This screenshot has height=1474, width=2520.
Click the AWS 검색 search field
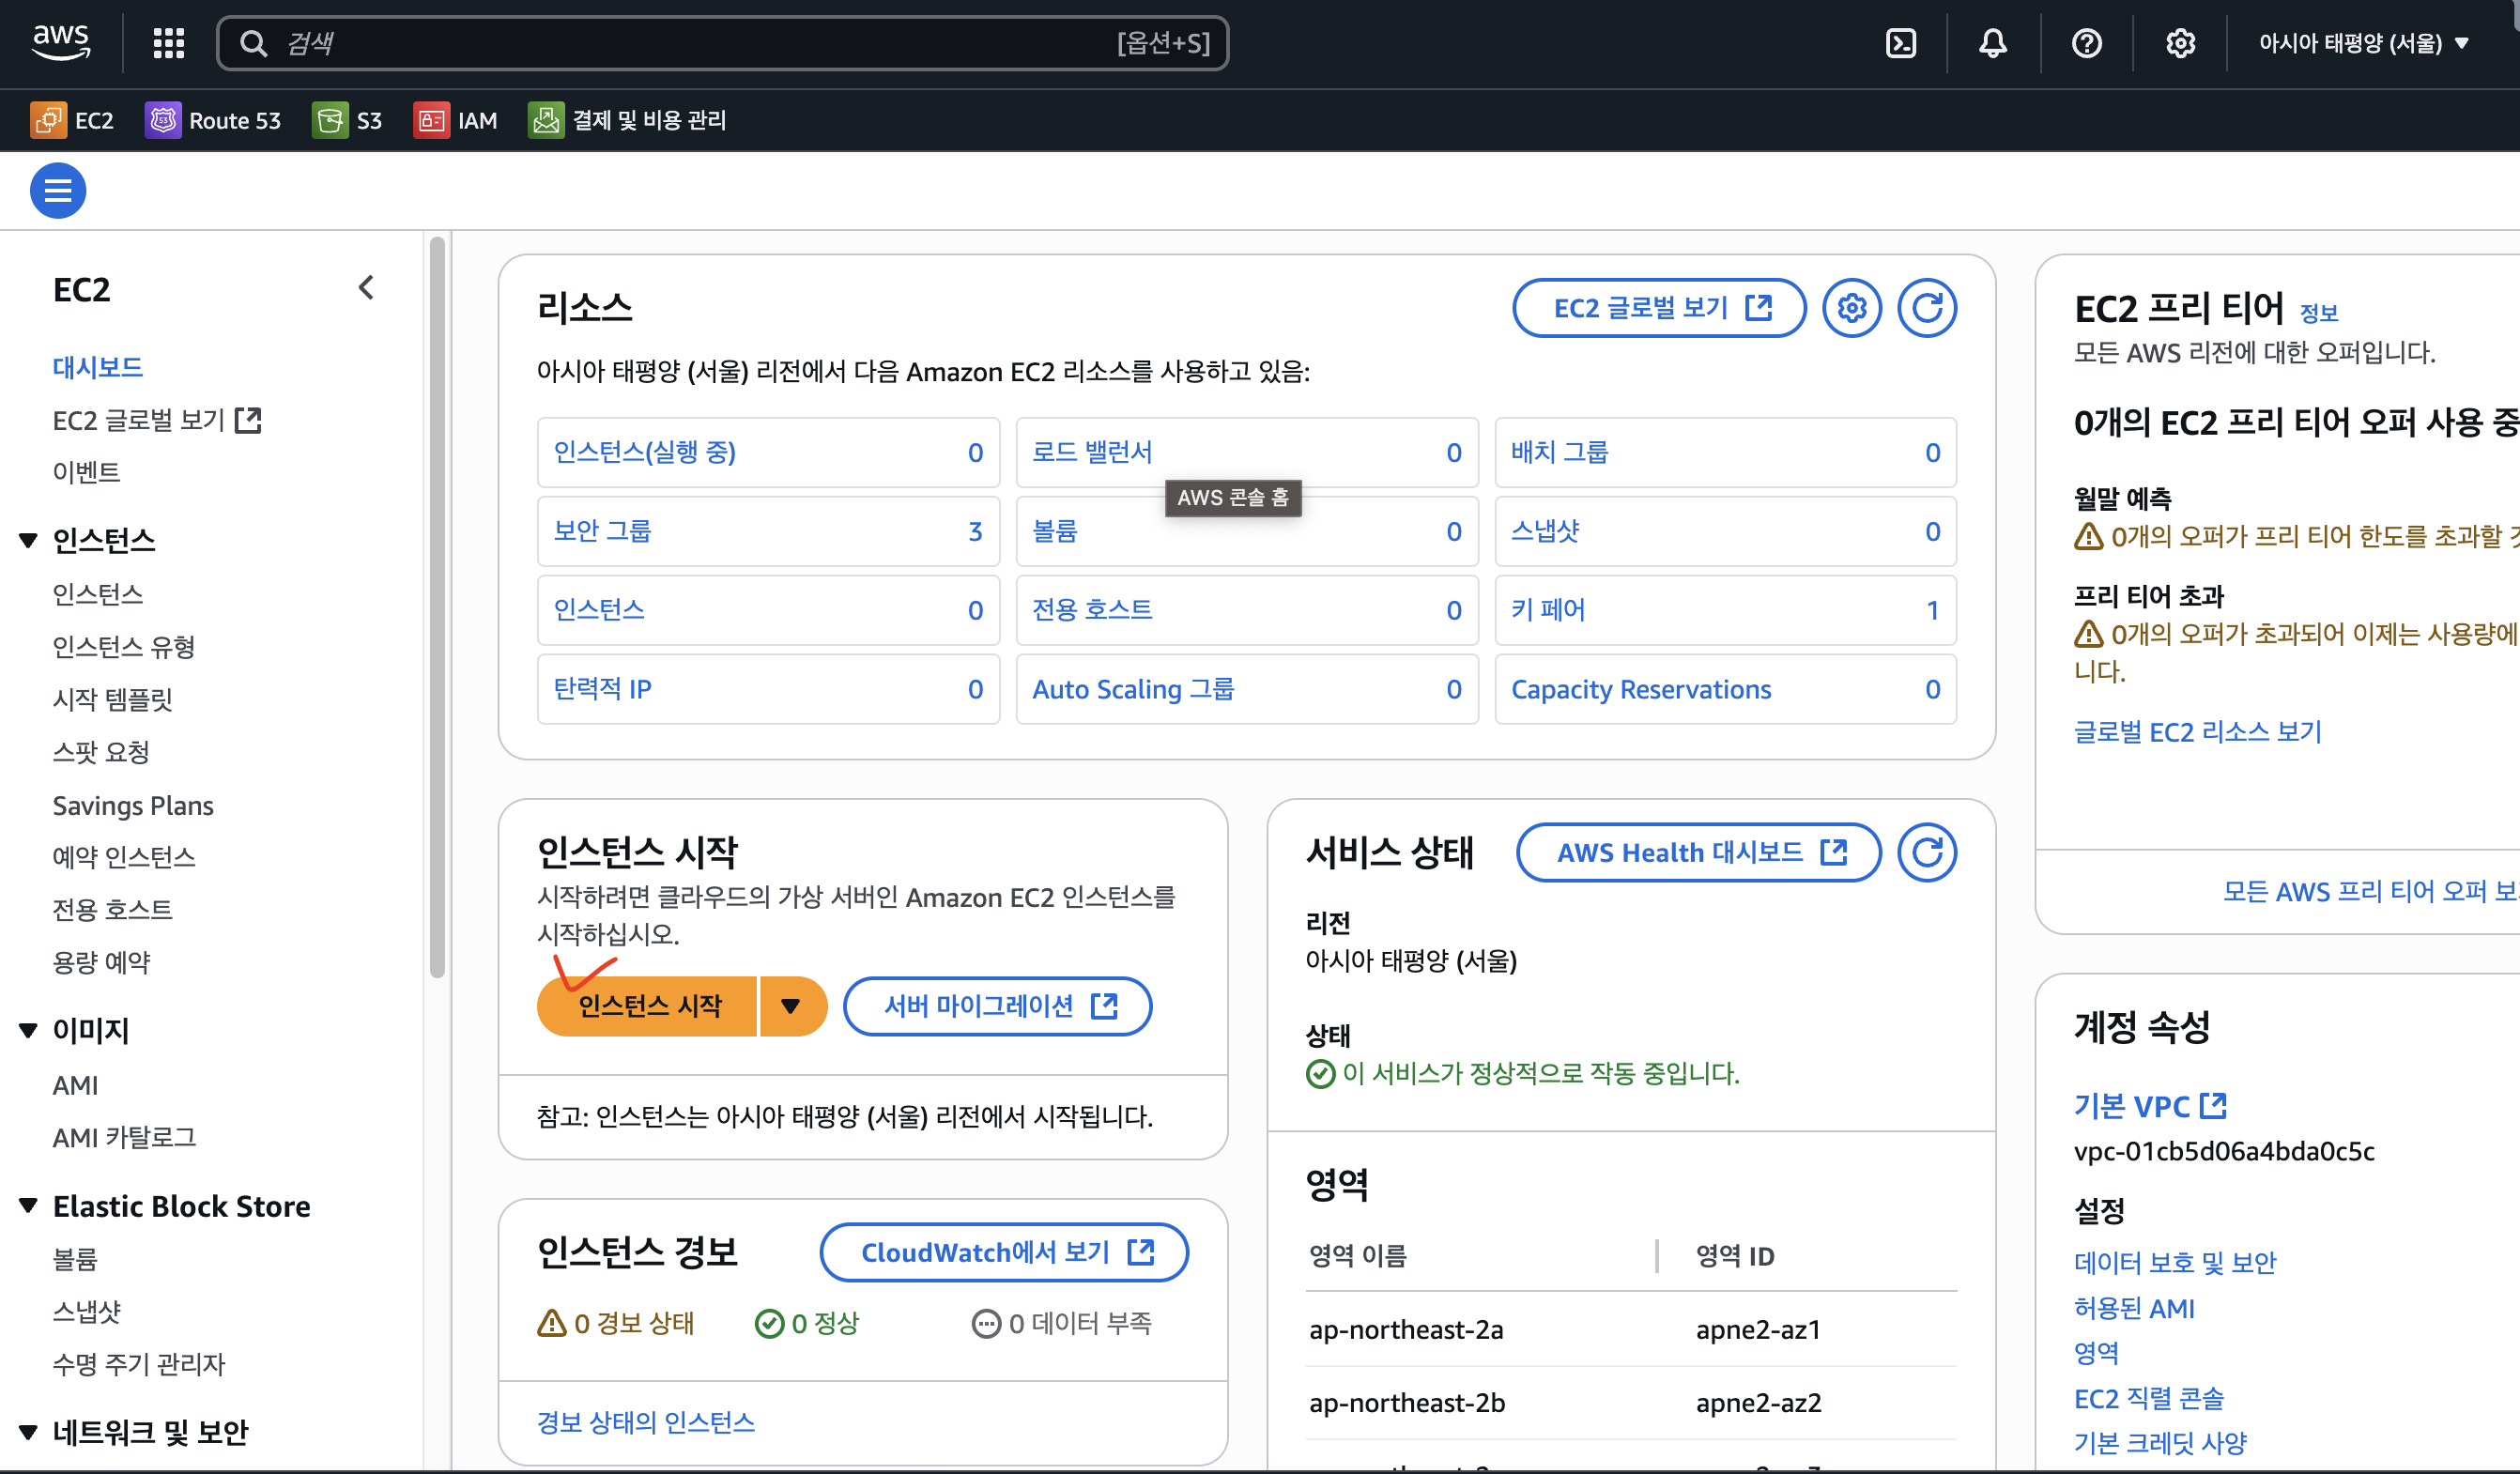click(x=700, y=43)
